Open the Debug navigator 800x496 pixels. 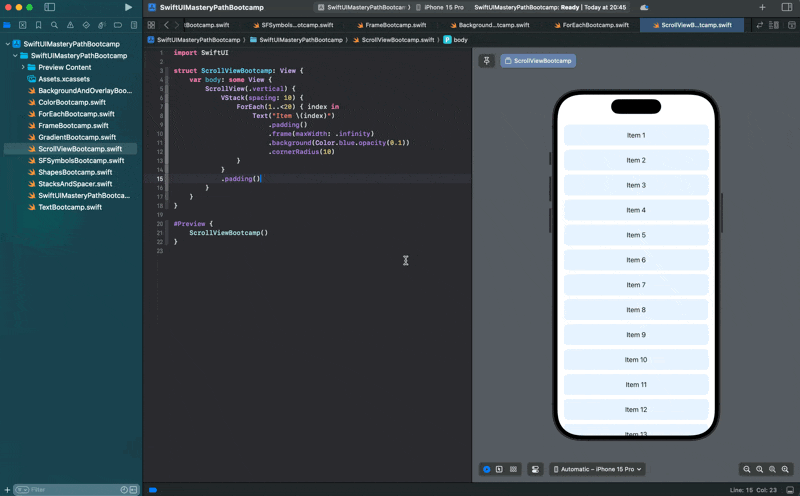[102, 25]
